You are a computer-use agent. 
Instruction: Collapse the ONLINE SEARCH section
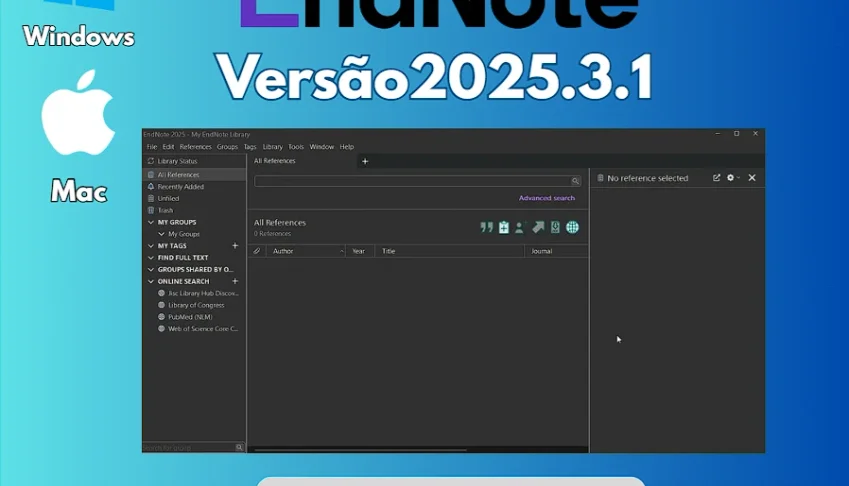[x=151, y=281]
